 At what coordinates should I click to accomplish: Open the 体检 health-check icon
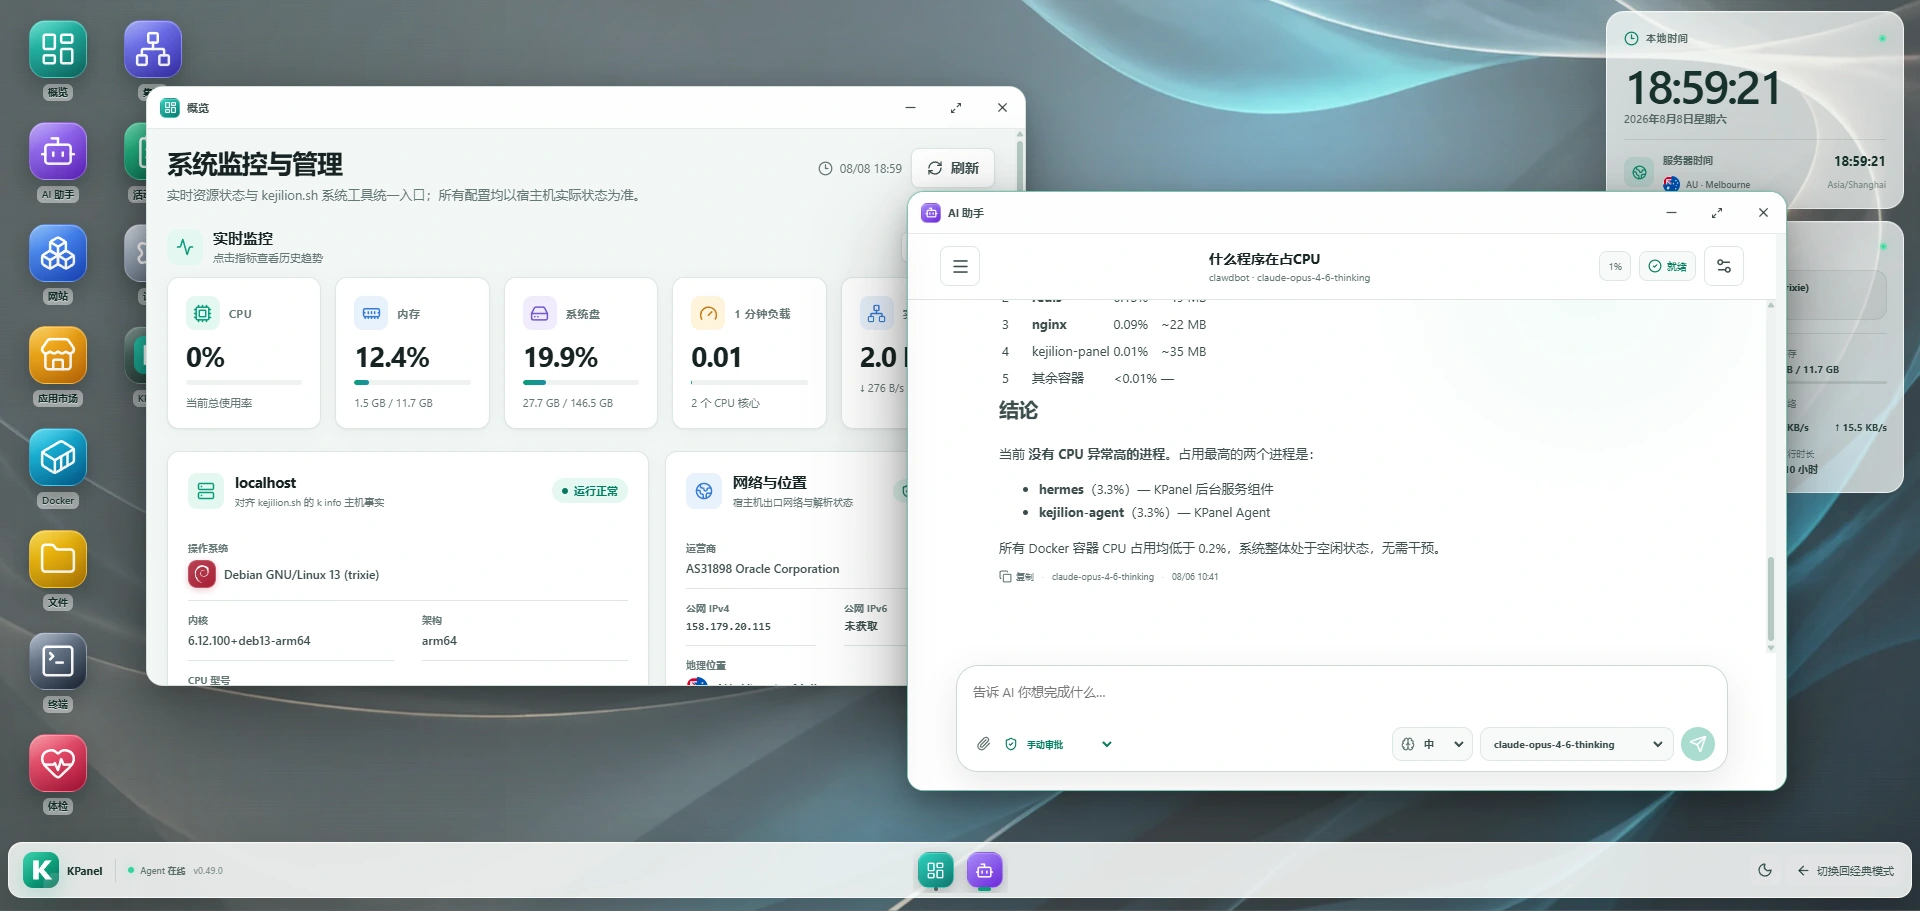tap(58, 764)
